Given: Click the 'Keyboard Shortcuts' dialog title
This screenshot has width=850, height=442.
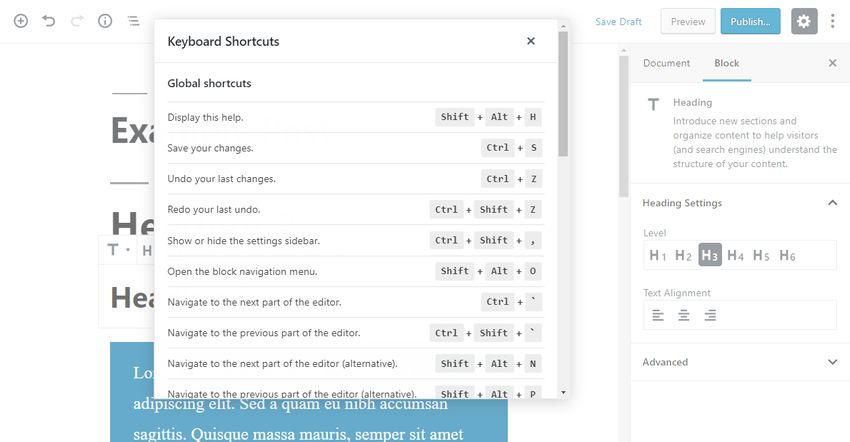Looking at the screenshot, I should pos(223,41).
